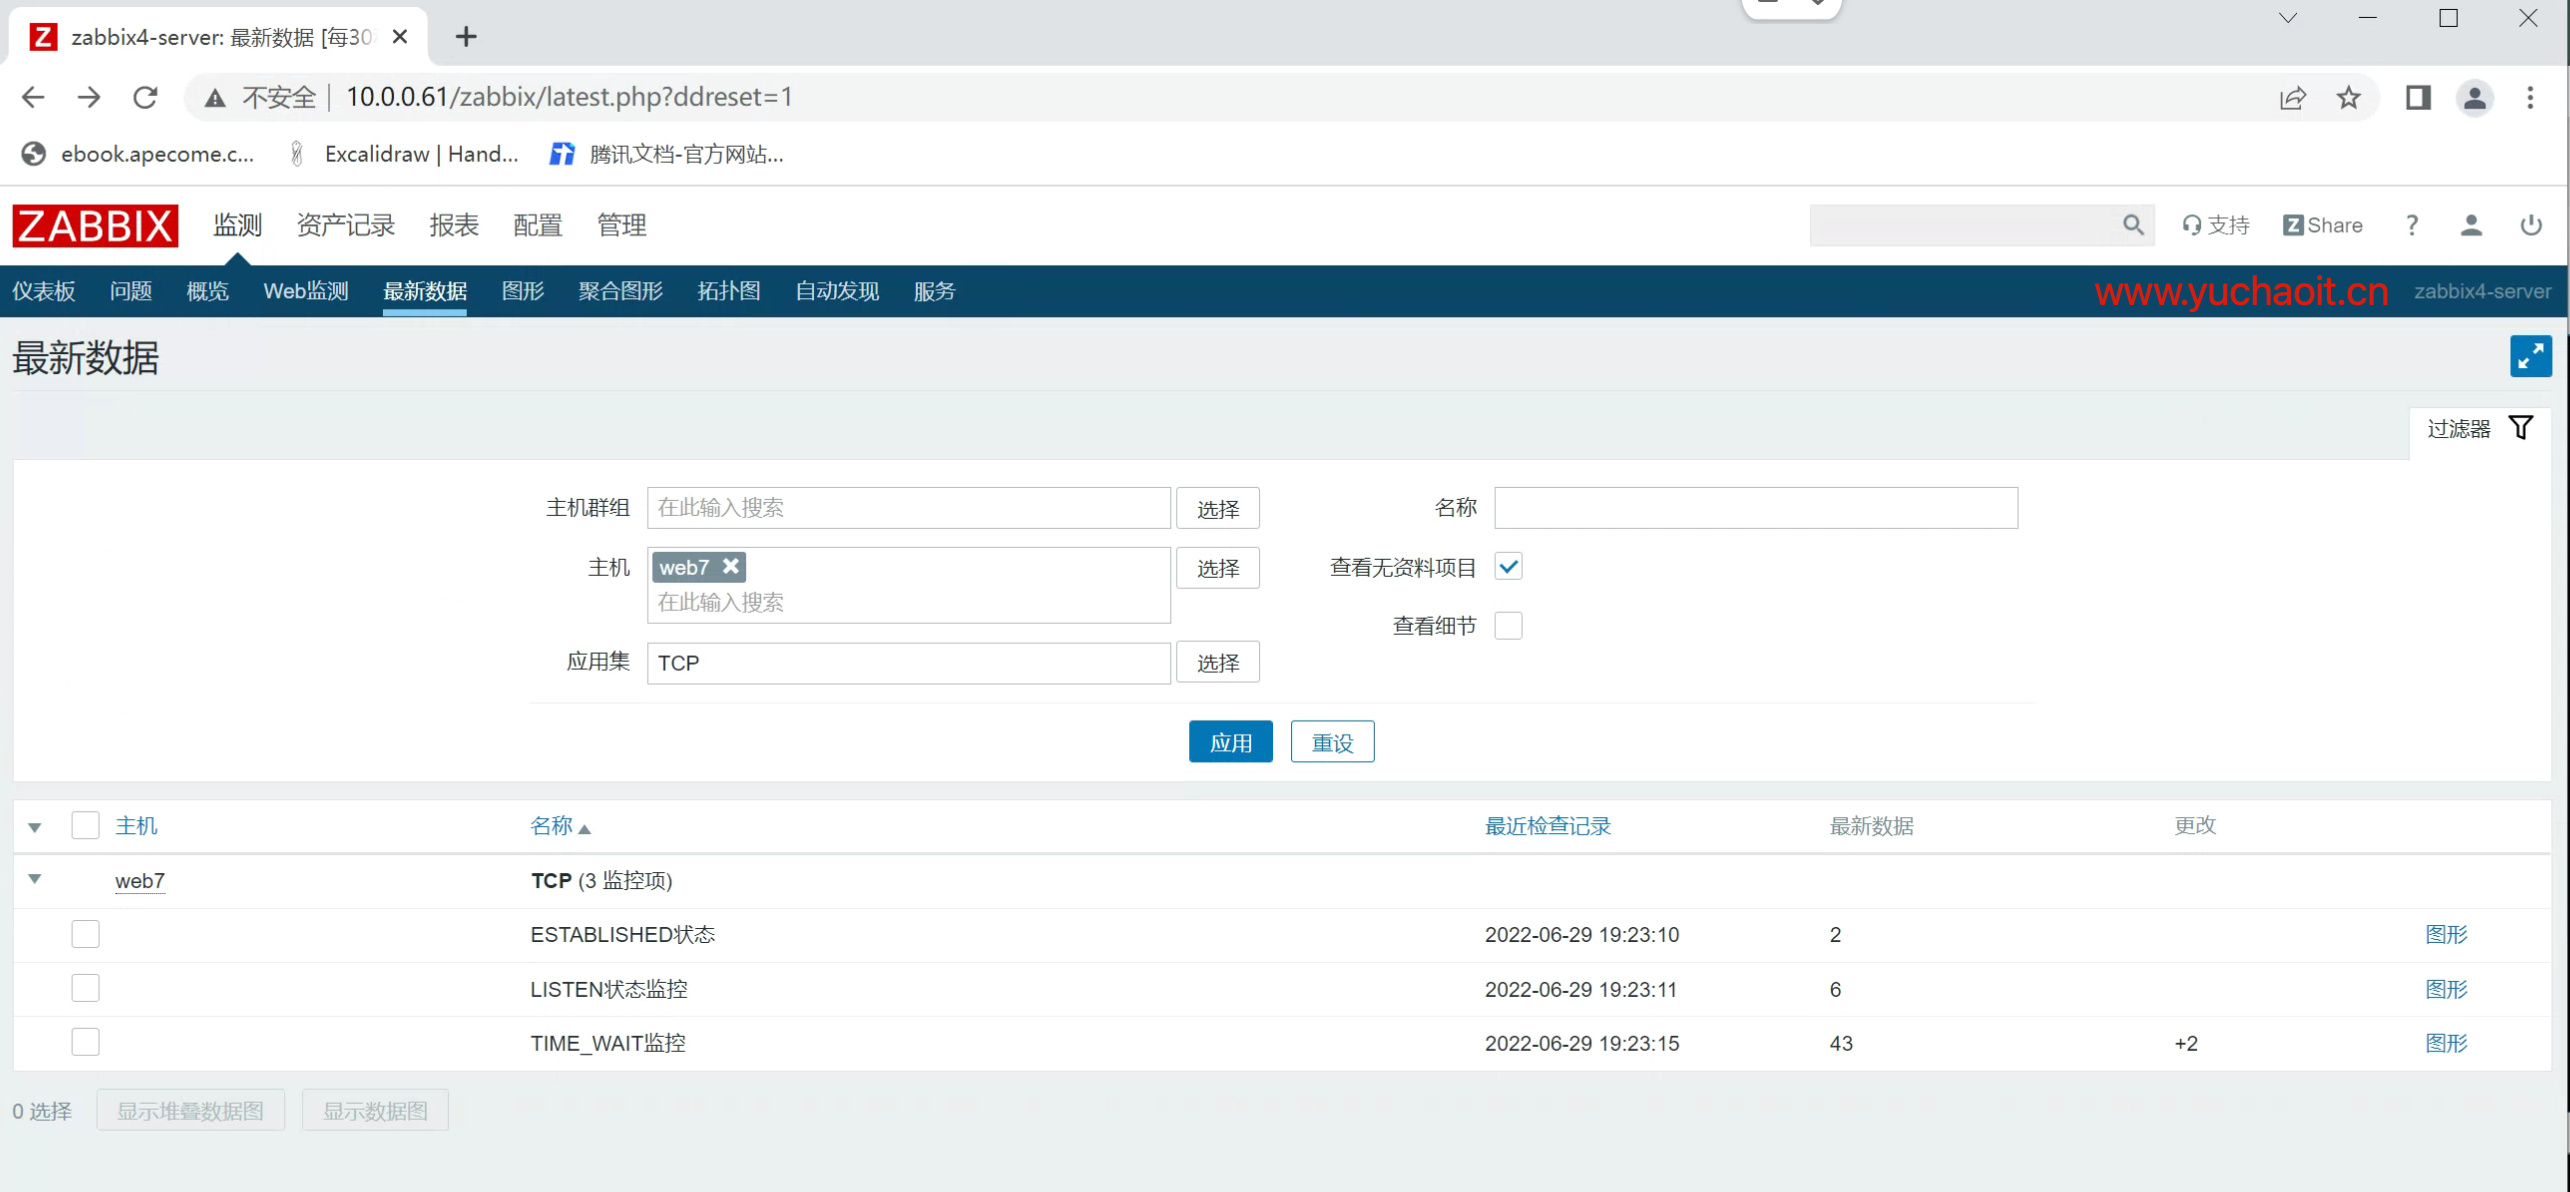This screenshot has height=1192, width=2570.
Task: Click the ZABBIX logo
Action: click(95, 226)
